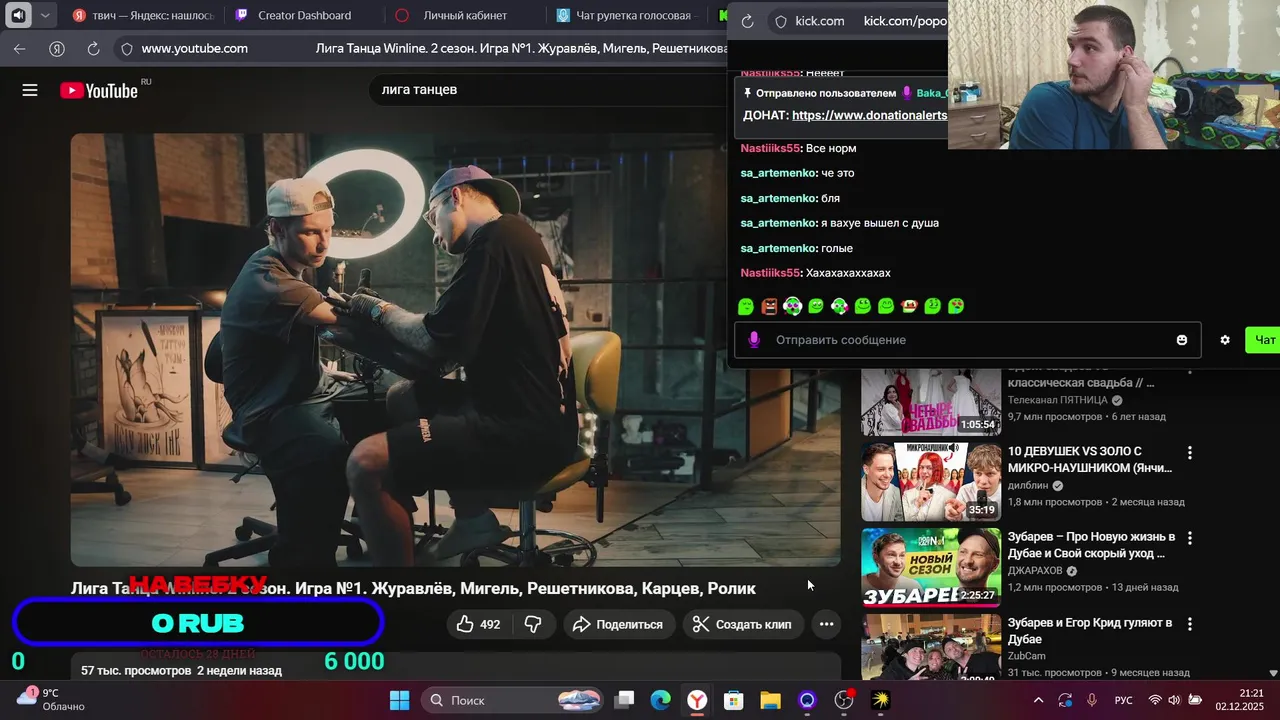The width and height of the screenshot is (1280, 720).
Task: Click the browser back arrow
Action: 20,48
